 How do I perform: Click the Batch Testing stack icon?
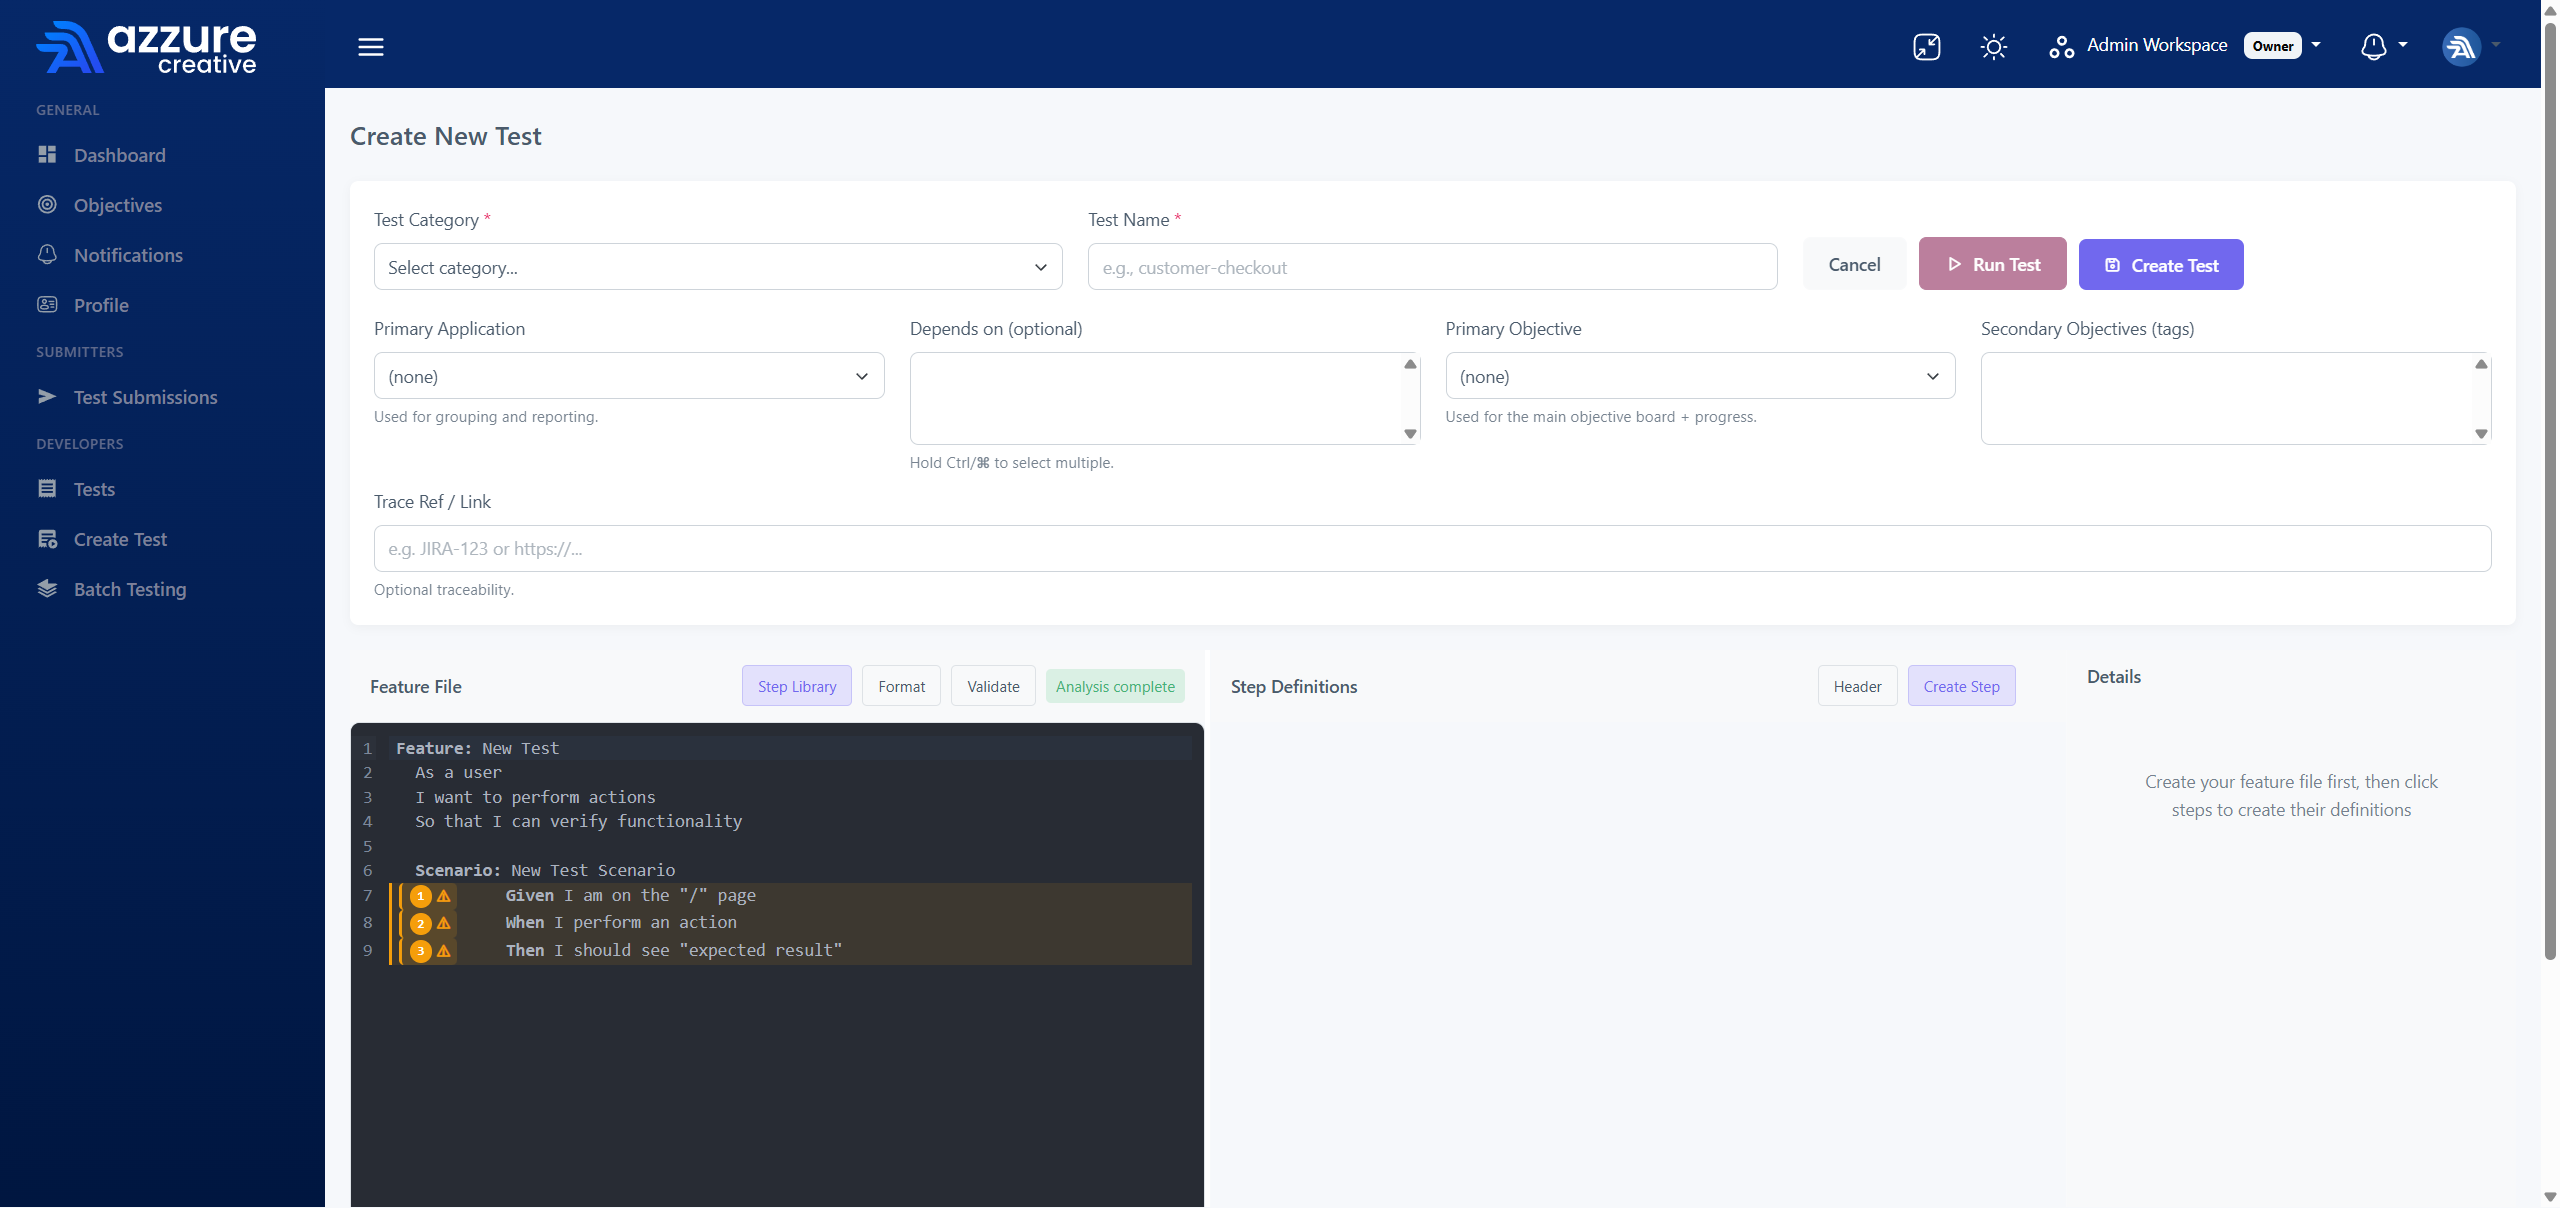click(x=47, y=589)
